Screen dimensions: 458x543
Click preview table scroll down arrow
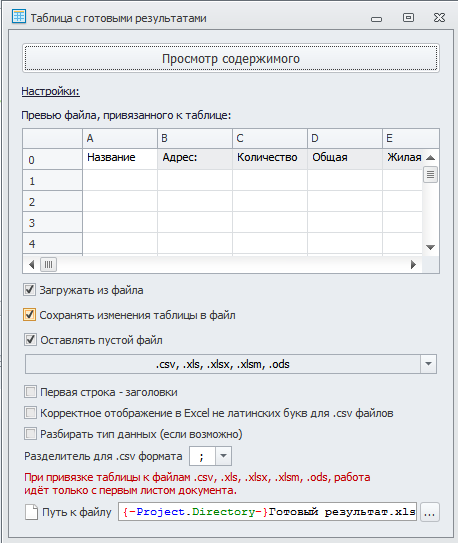point(430,247)
